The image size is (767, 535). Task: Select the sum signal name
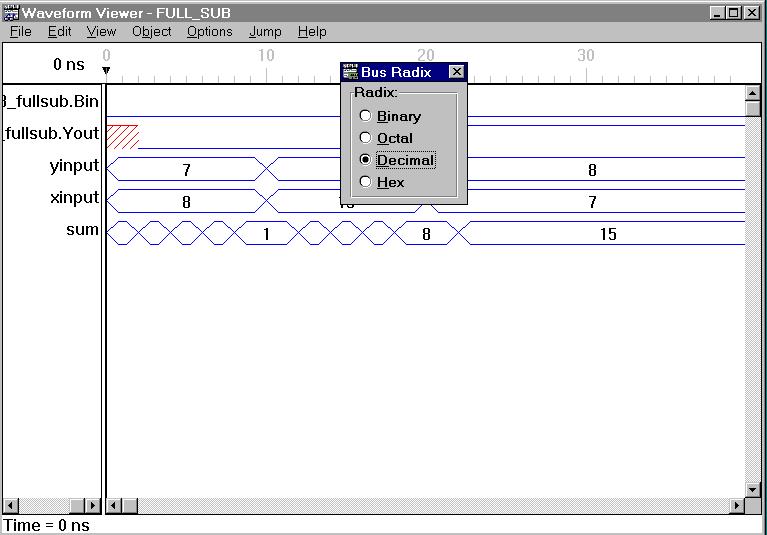coord(82,230)
